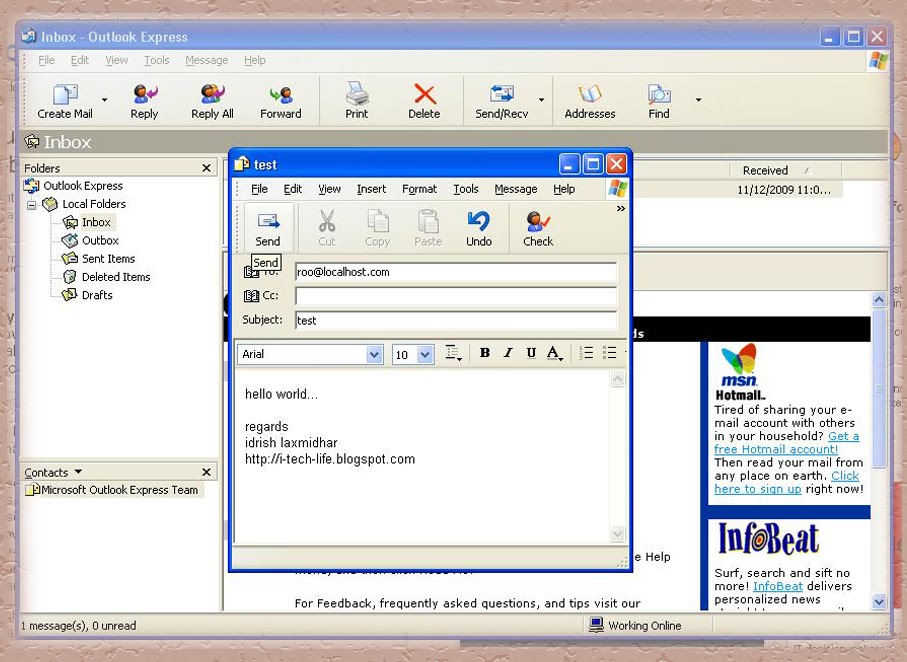Image resolution: width=907 pixels, height=662 pixels.
Task: Select message received 11/12/2009
Action: [x=784, y=190]
